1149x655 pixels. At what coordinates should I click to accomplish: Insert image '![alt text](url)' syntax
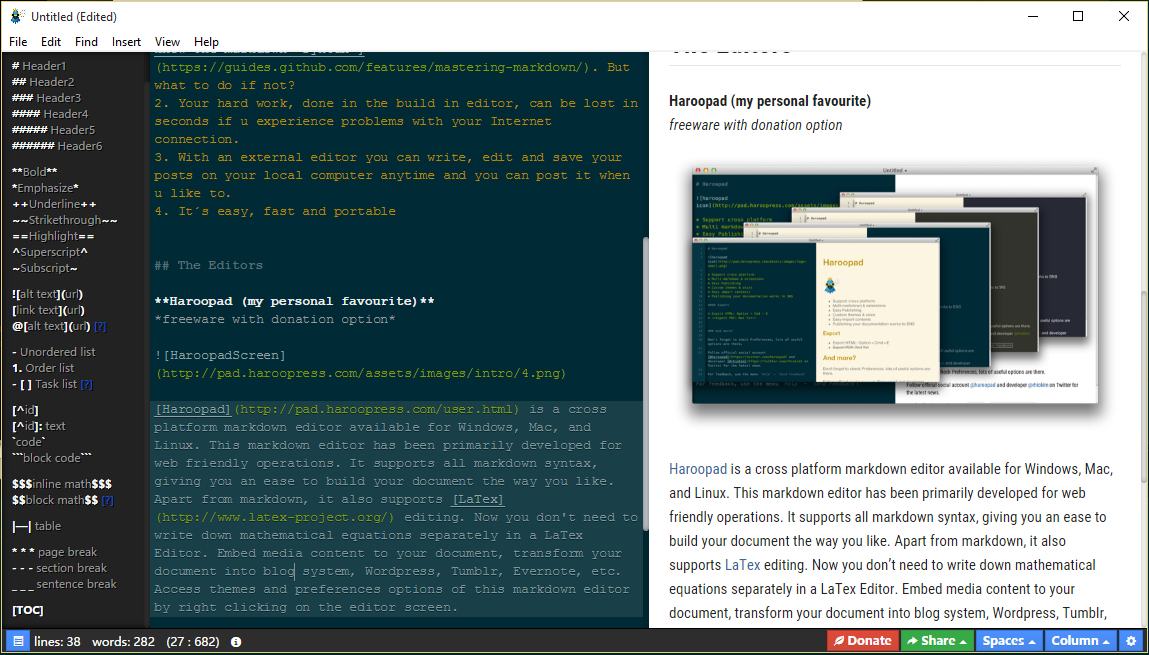[x=48, y=295]
